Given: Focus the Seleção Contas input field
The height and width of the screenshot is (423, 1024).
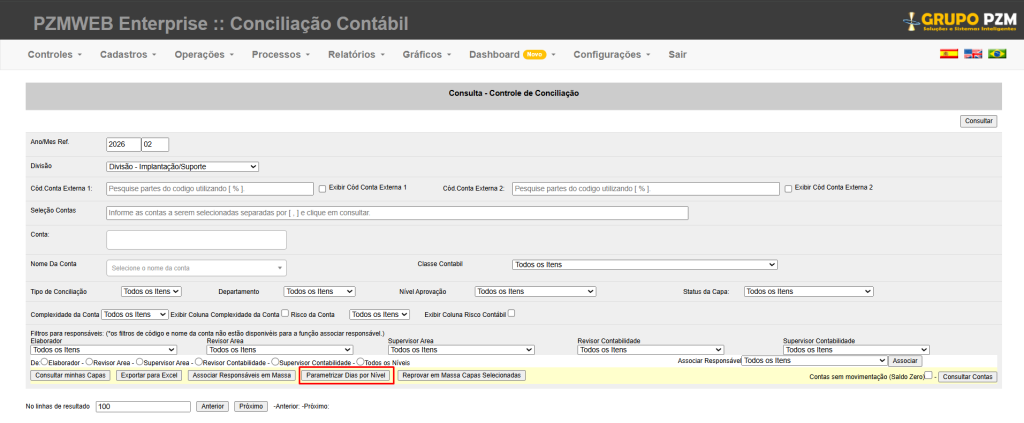Looking at the screenshot, I should pyautogui.click(x=397, y=213).
